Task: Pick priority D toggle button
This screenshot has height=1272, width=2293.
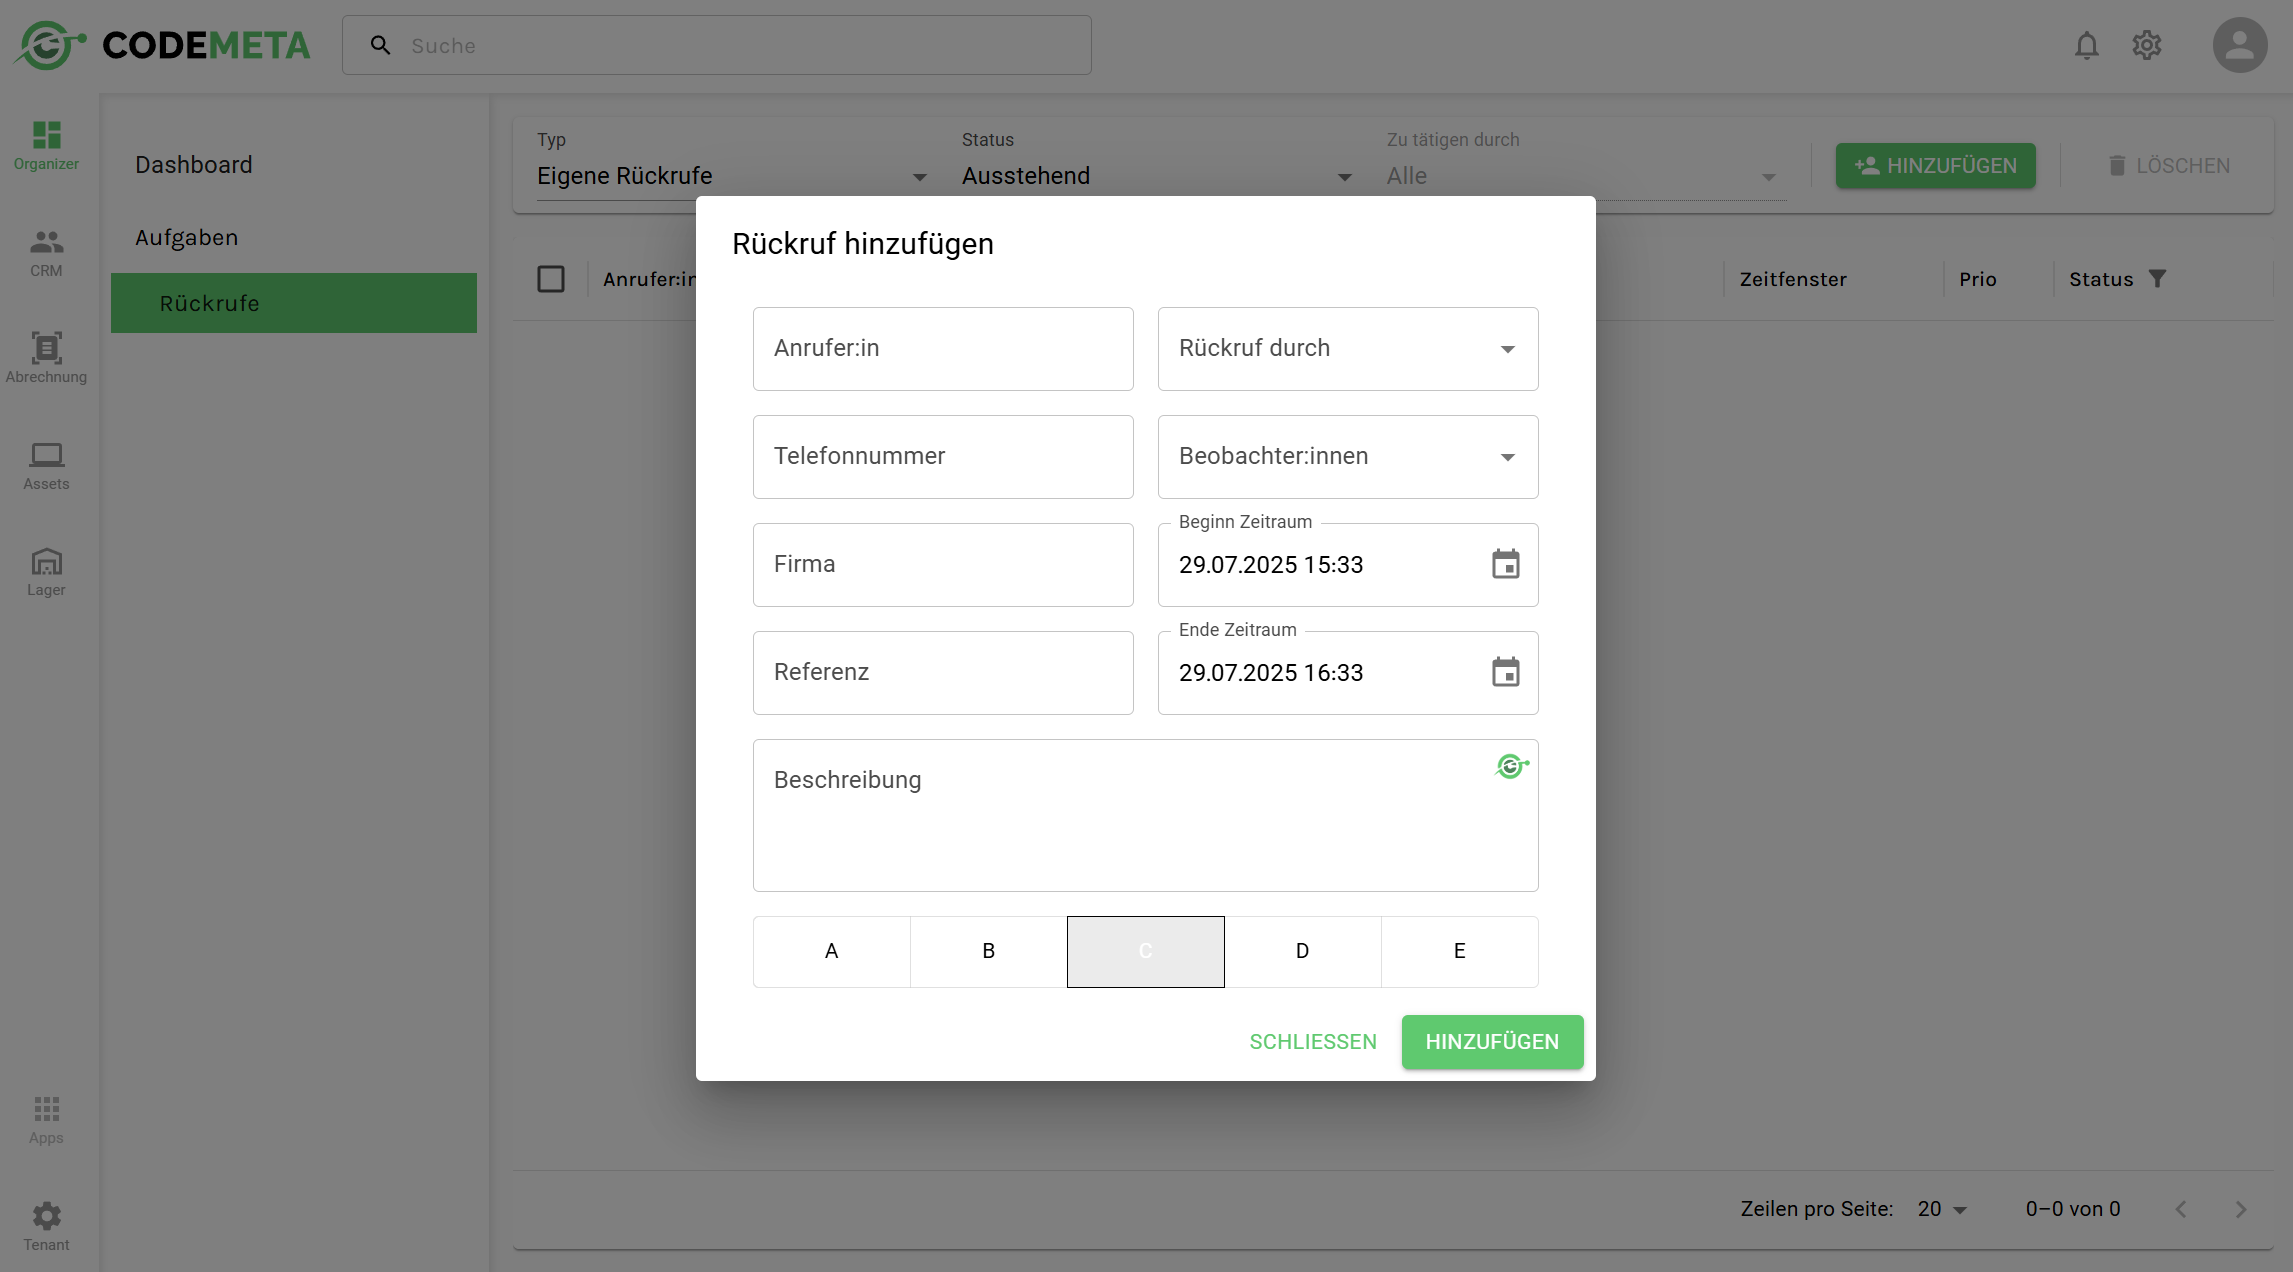Action: [x=1302, y=951]
